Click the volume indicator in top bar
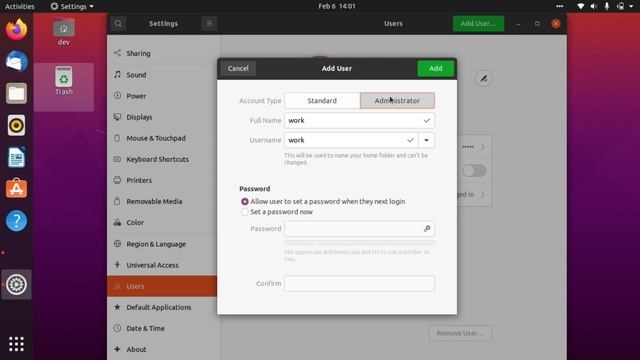This screenshot has width=640, height=360. click(593, 6)
